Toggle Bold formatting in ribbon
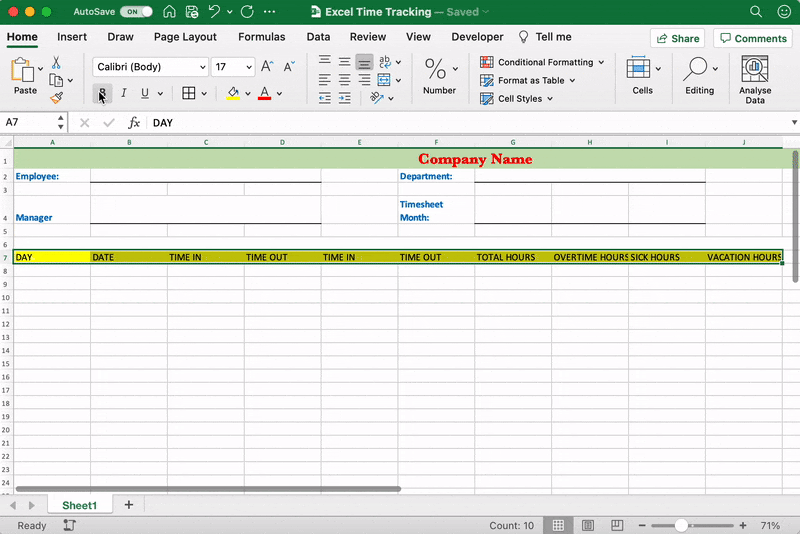The width and height of the screenshot is (800, 534). [102, 93]
